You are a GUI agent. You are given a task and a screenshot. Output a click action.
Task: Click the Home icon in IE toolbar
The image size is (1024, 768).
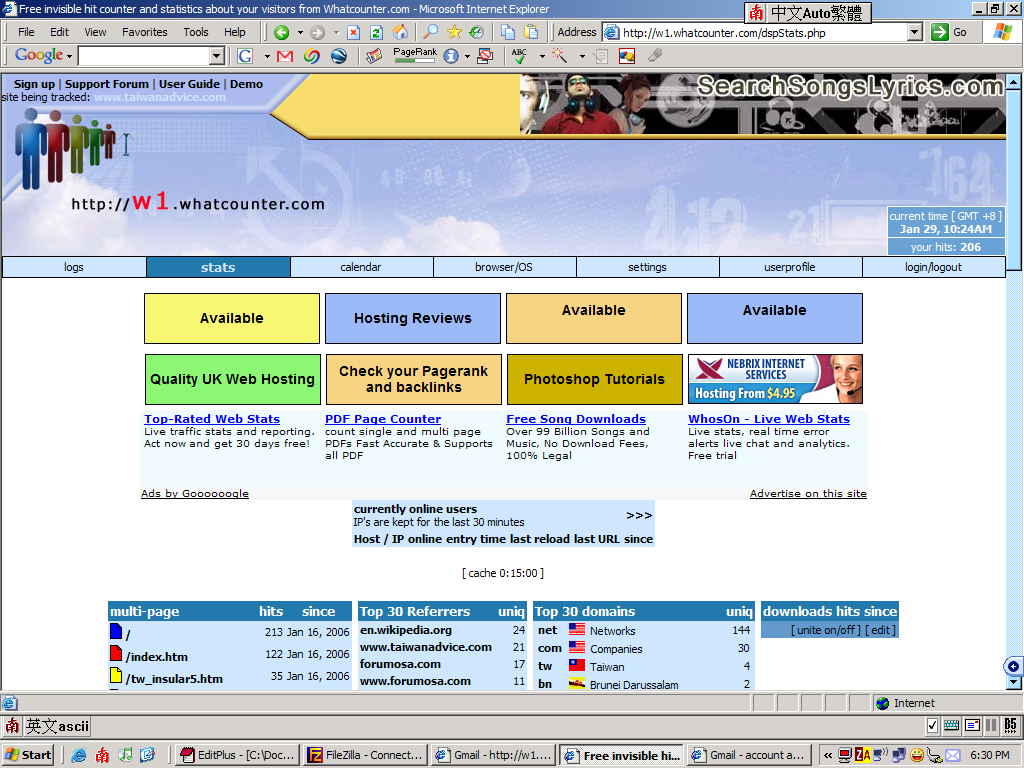400,32
